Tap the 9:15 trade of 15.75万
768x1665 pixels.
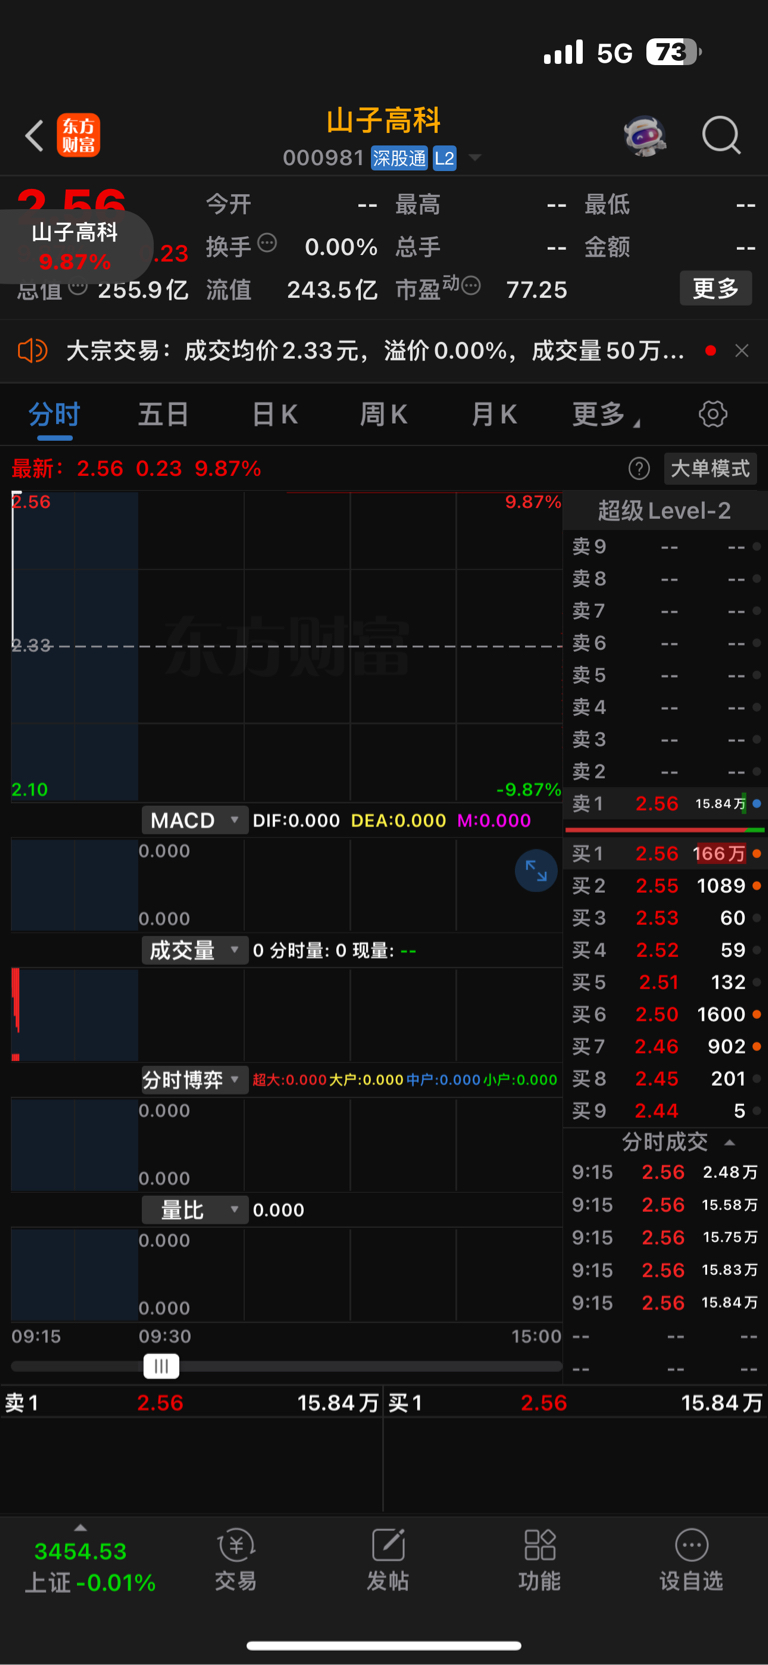click(665, 1237)
